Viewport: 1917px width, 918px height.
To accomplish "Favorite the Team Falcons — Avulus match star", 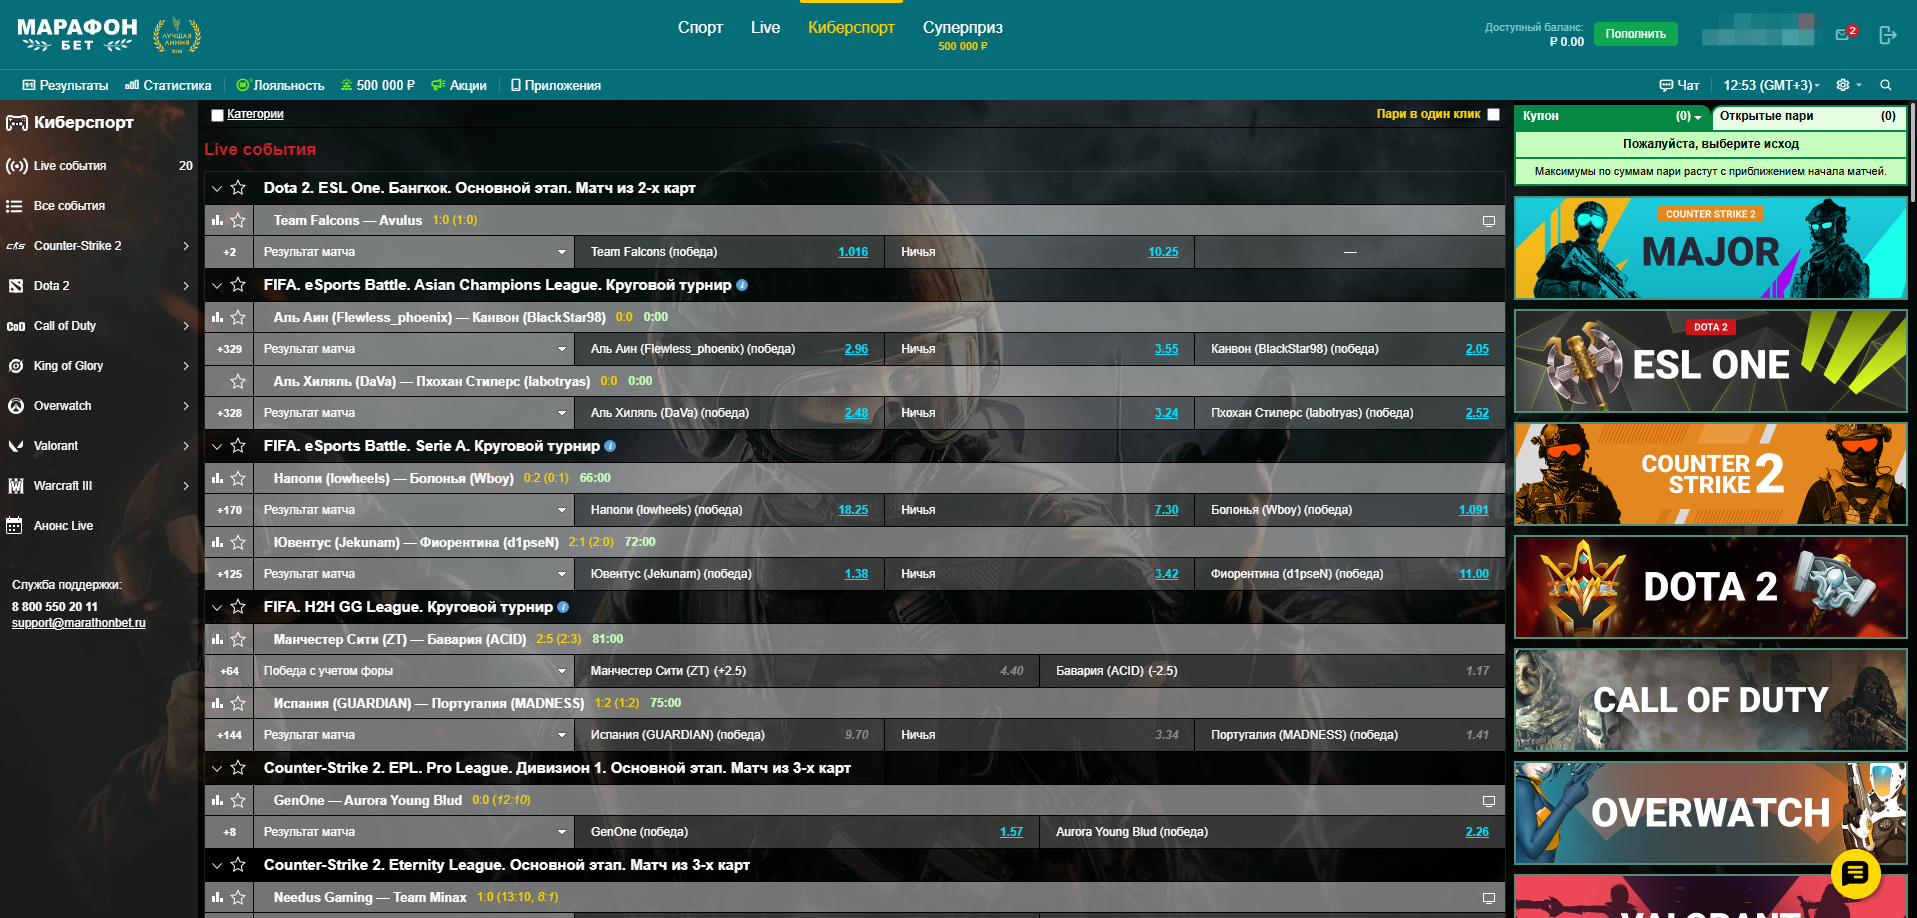I will coord(238,220).
